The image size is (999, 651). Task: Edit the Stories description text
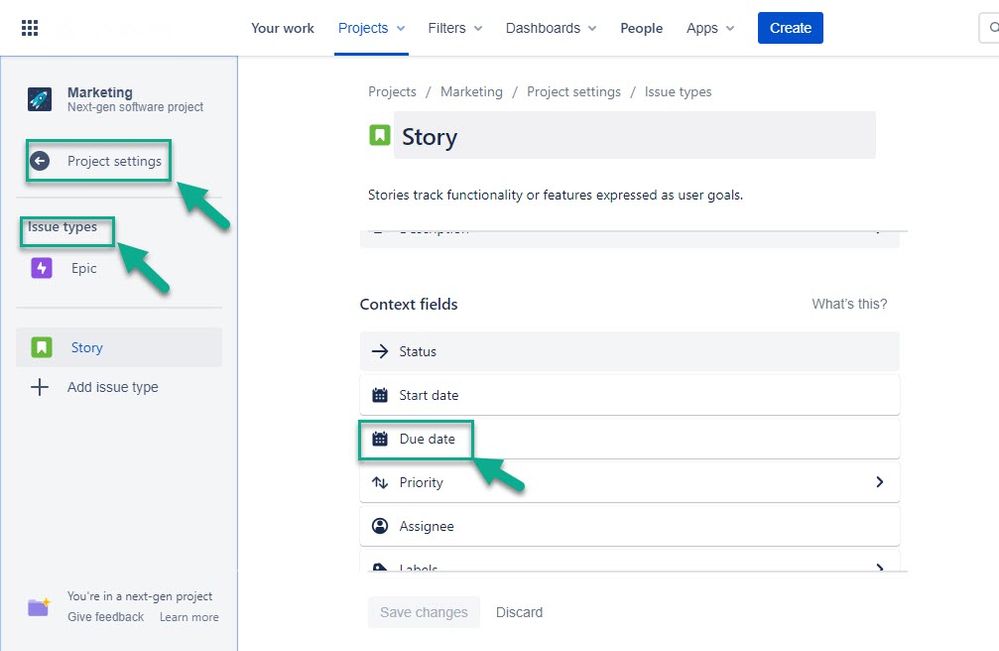point(555,195)
